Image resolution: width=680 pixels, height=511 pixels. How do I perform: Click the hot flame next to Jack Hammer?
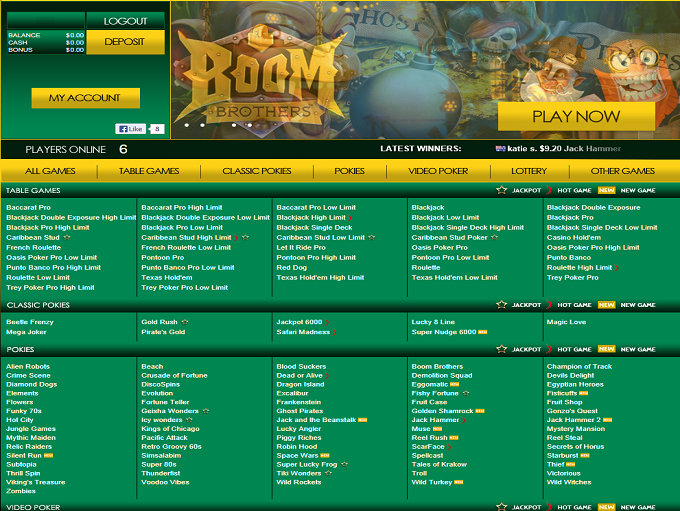point(464,420)
